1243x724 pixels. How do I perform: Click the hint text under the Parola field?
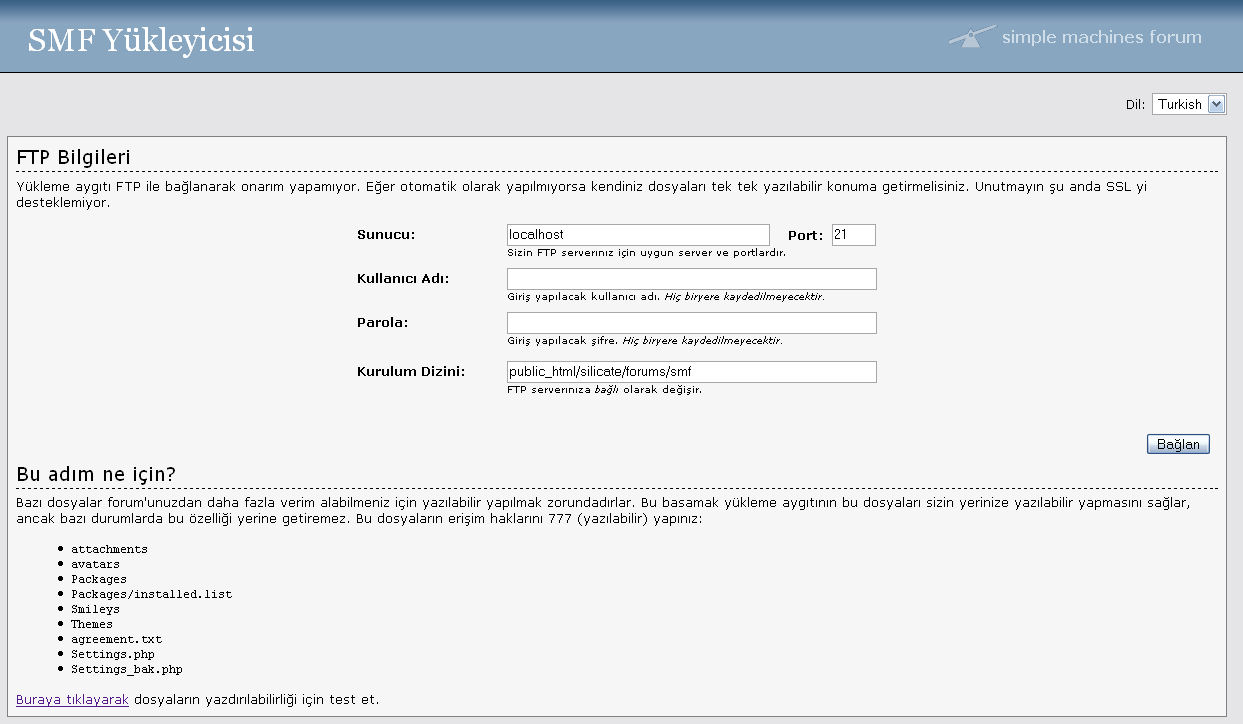tap(645, 341)
